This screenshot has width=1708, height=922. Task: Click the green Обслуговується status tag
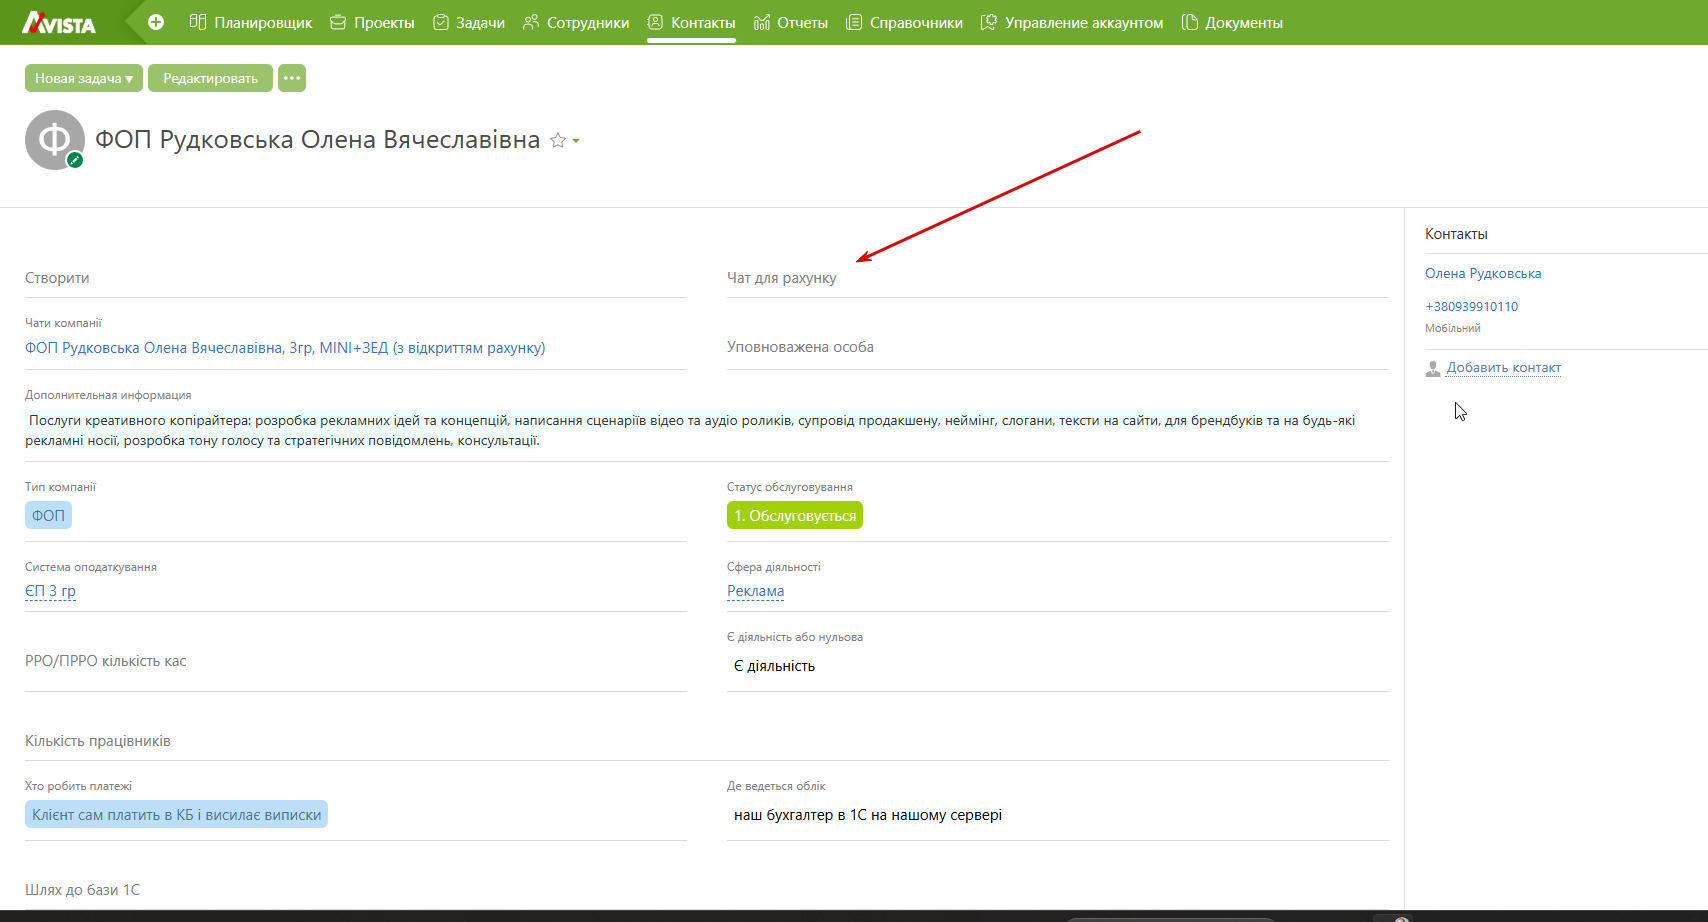[795, 515]
